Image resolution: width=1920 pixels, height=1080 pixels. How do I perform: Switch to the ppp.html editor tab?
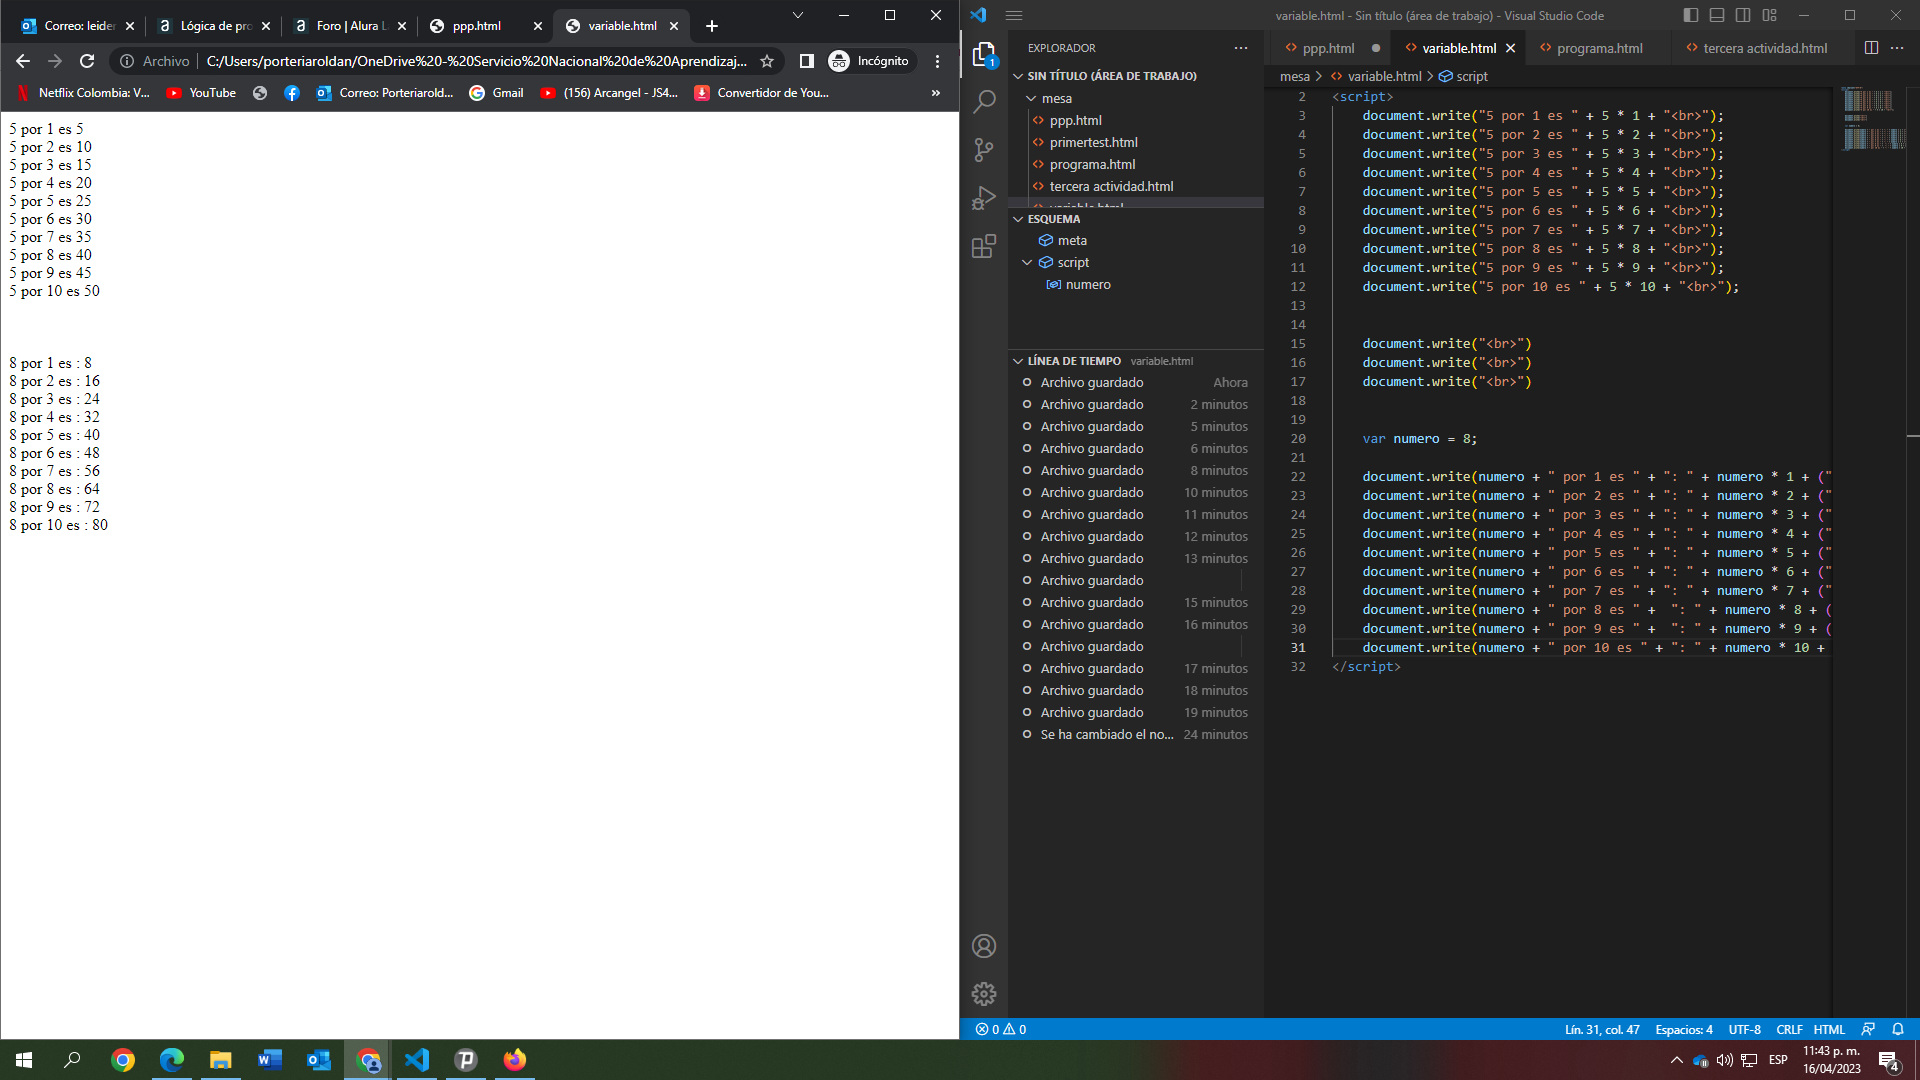(x=1328, y=48)
